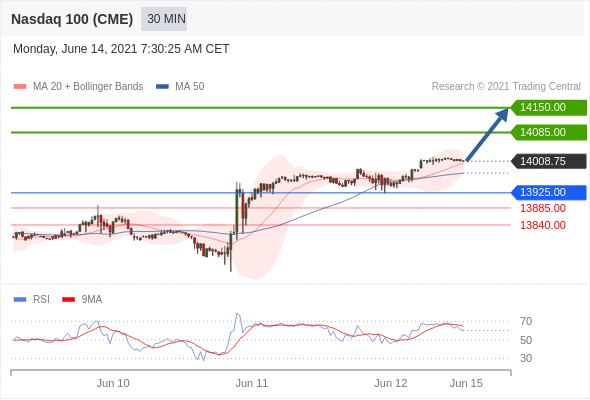
Task: Toggle the MA 20 + Bollinger Bands legend label
Action: [88, 87]
